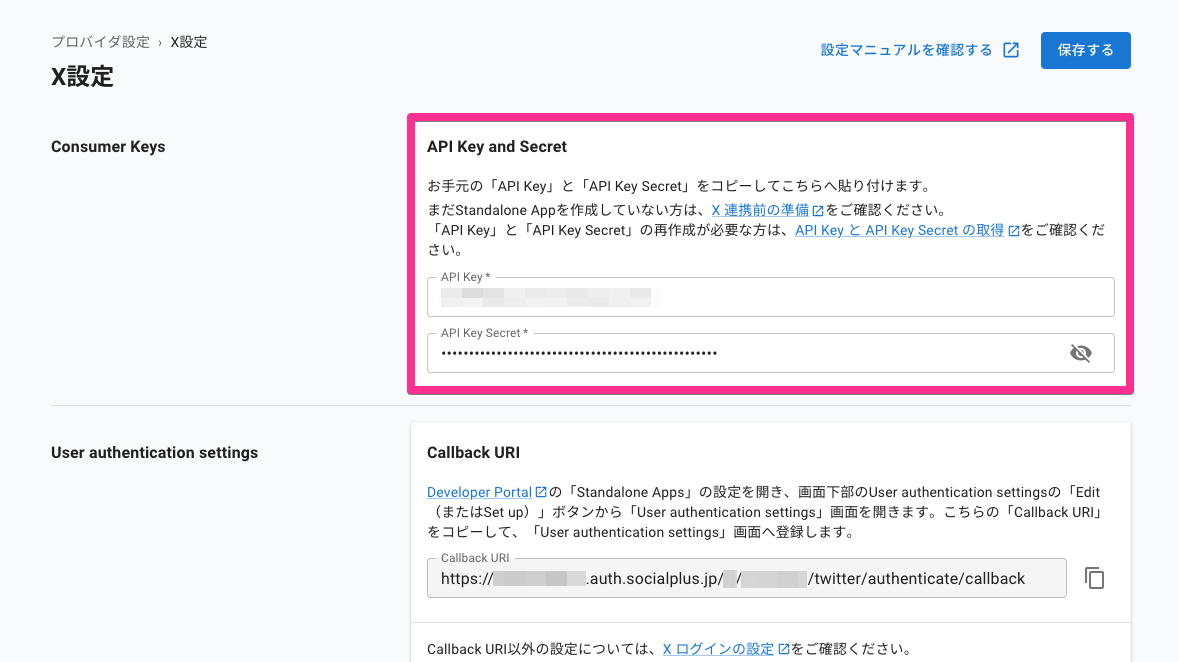Open X 連携前の準備 link
This screenshot has width=1179, height=662.
[x=759, y=210]
